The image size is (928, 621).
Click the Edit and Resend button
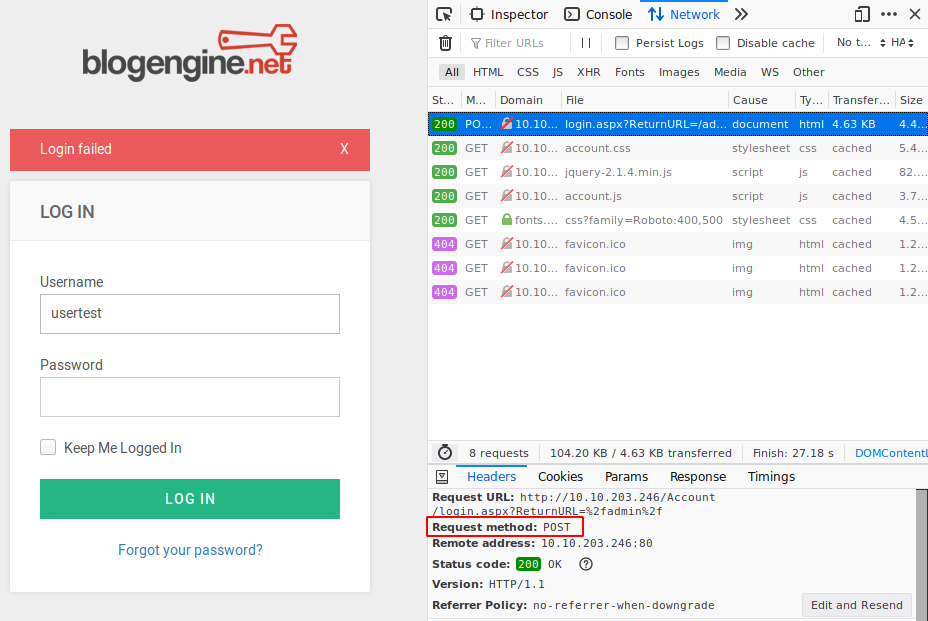[857, 605]
